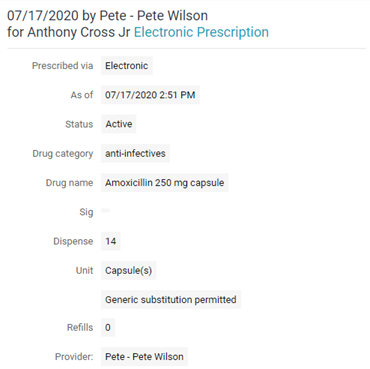The width and height of the screenshot is (370, 369).
Task: Click the Status label
Action: (79, 124)
